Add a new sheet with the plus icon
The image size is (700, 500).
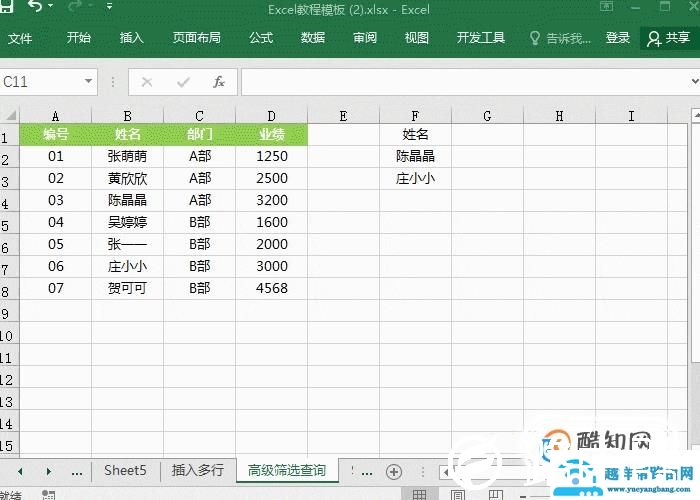pos(394,472)
